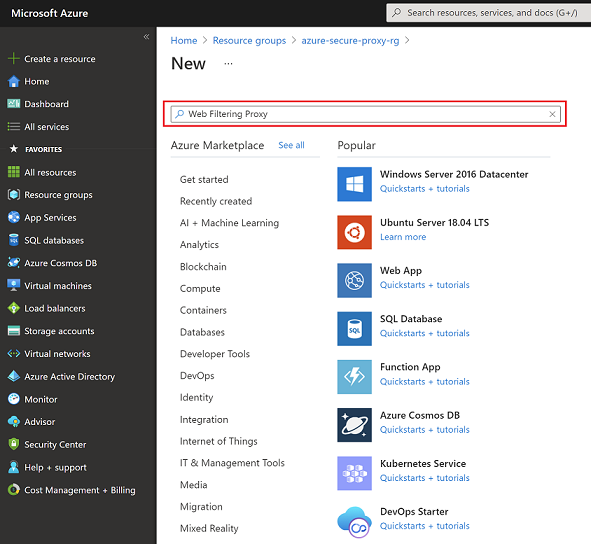The width and height of the screenshot is (591, 544).
Task: Select the Containers category
Action: 203,310
